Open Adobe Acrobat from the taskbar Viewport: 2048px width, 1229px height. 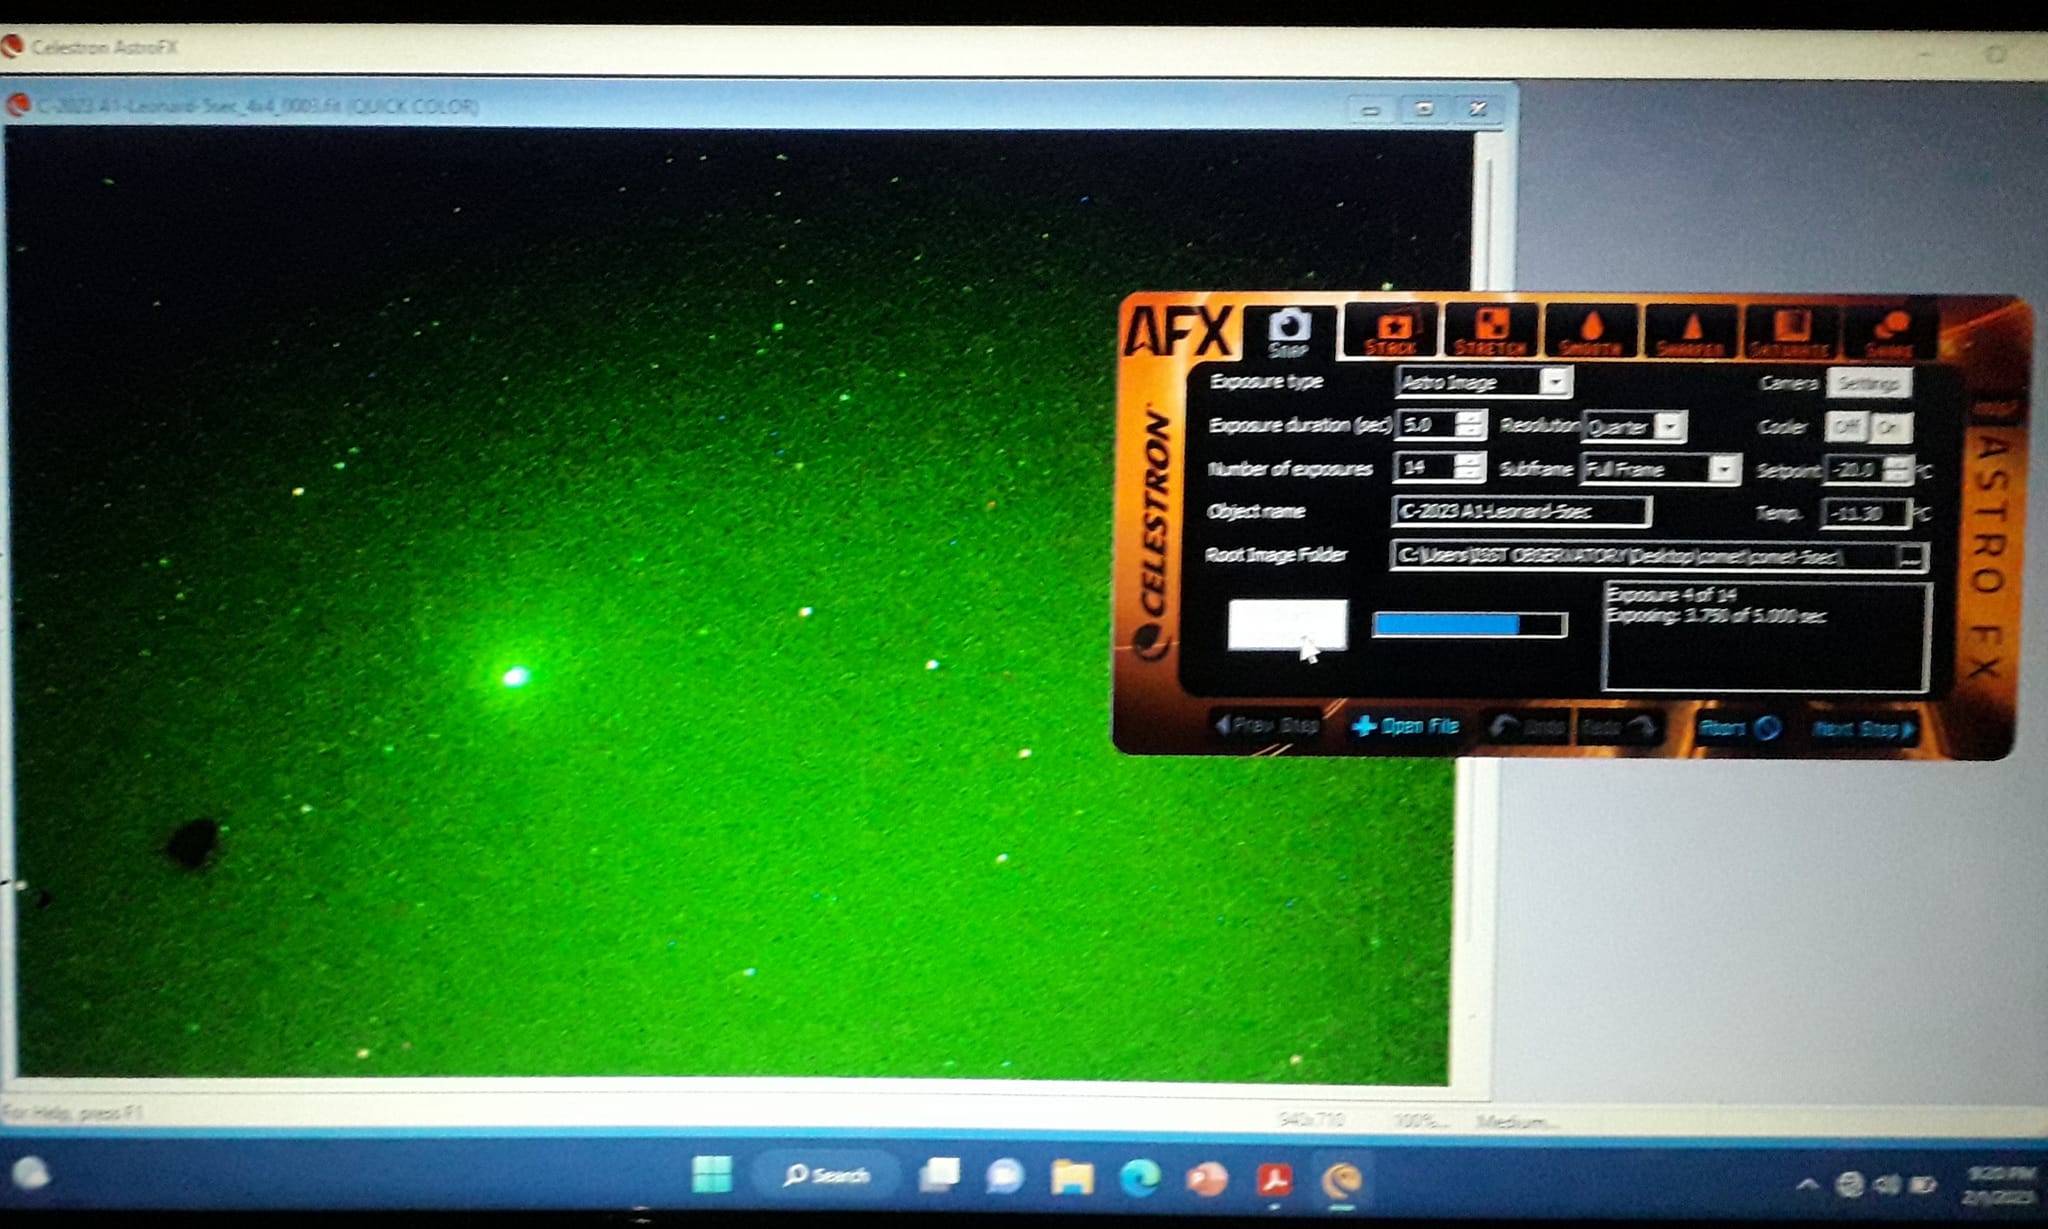pyautogui.click(x=1274, y=1179)
